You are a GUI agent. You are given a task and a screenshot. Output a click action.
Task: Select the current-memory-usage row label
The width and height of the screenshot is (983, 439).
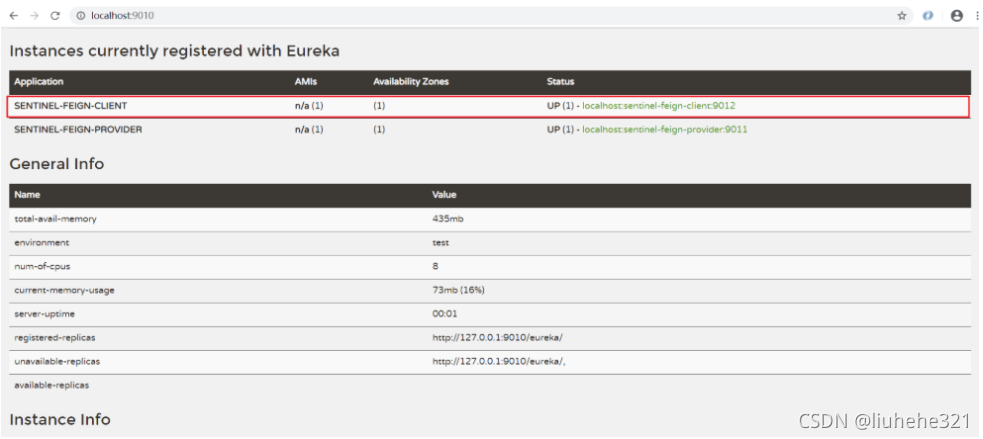(x=65, y=290)
